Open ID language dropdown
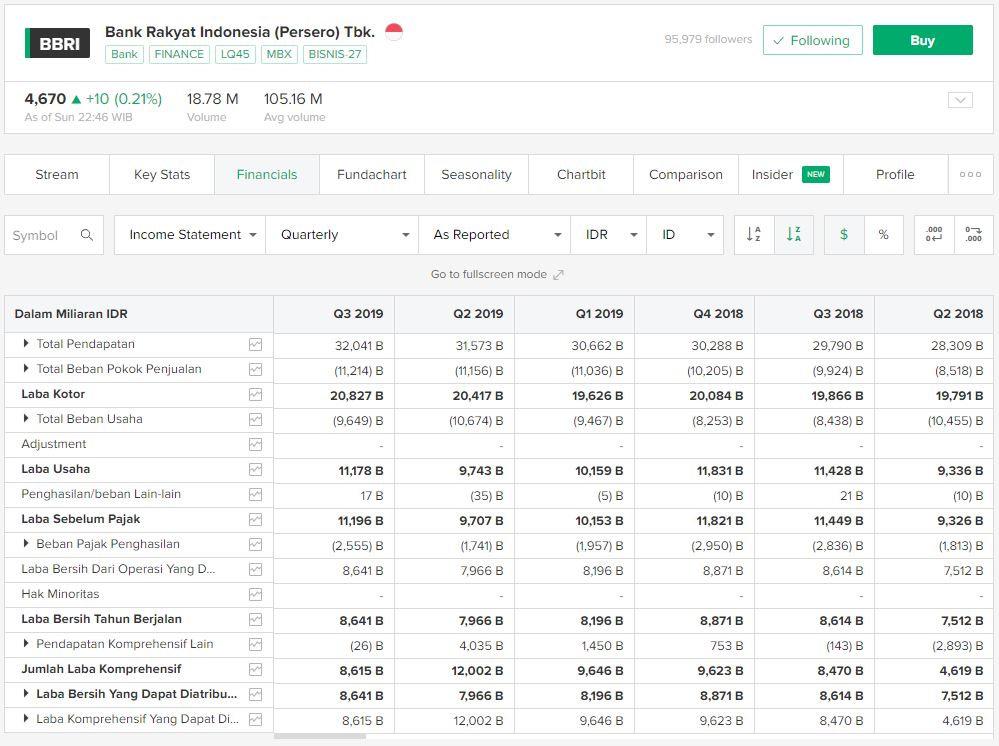 pos(685,234)
